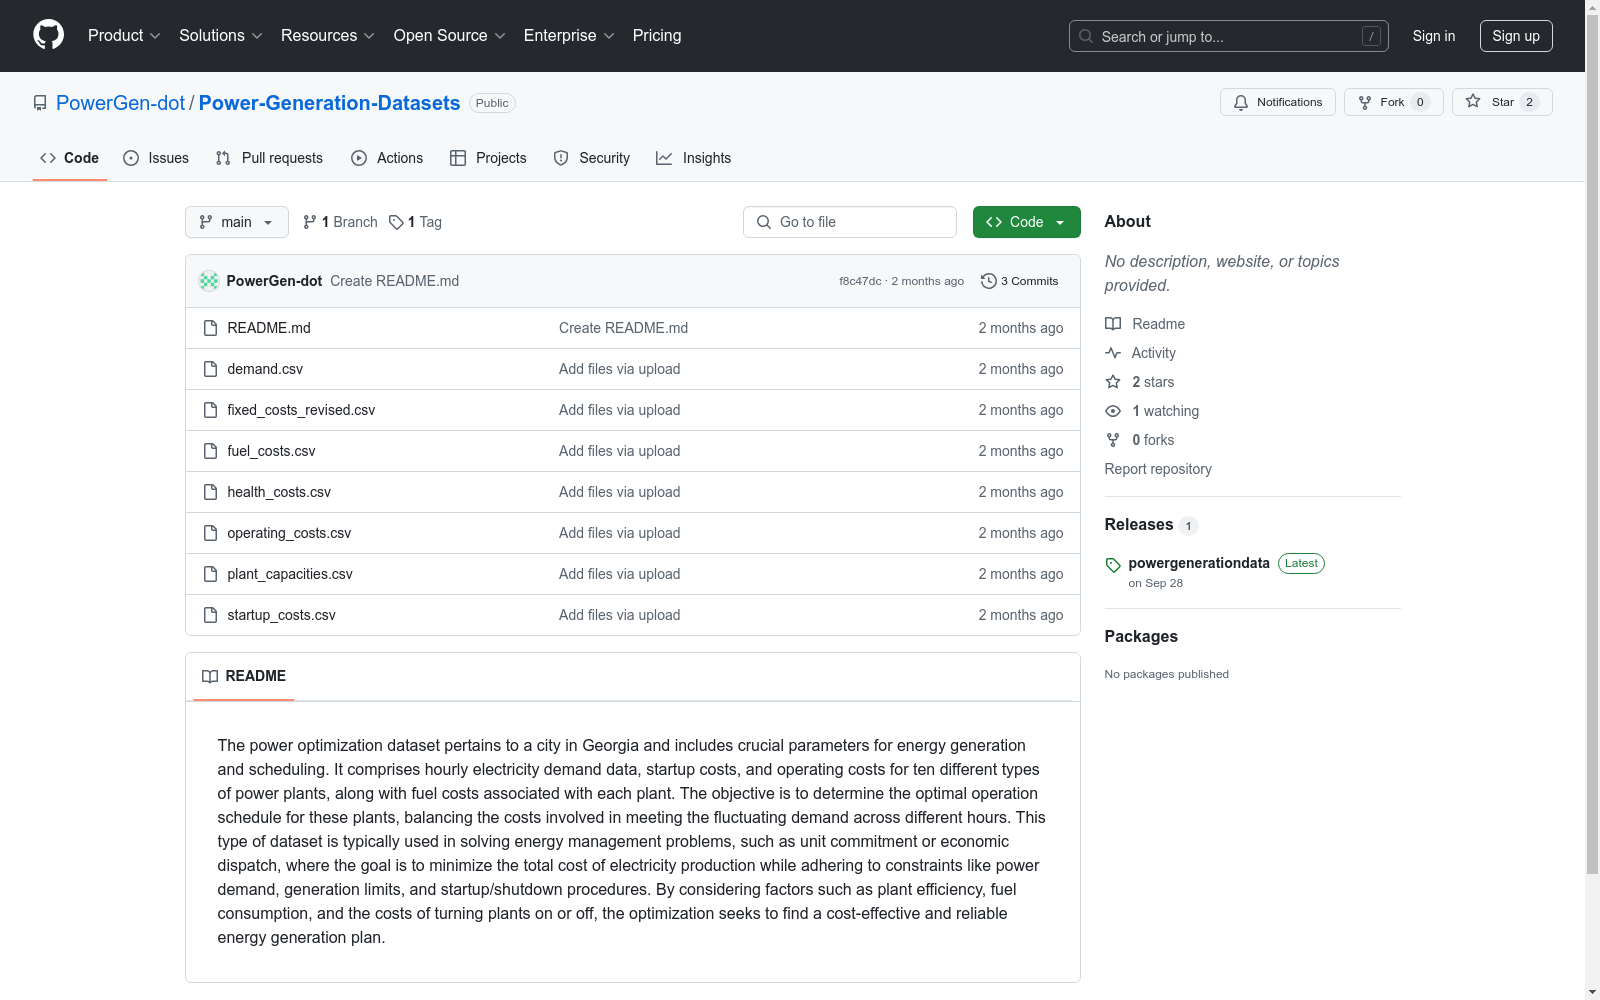Open the Packages heading link
Screen dimensions: 1600x1000
point(1141,637)
